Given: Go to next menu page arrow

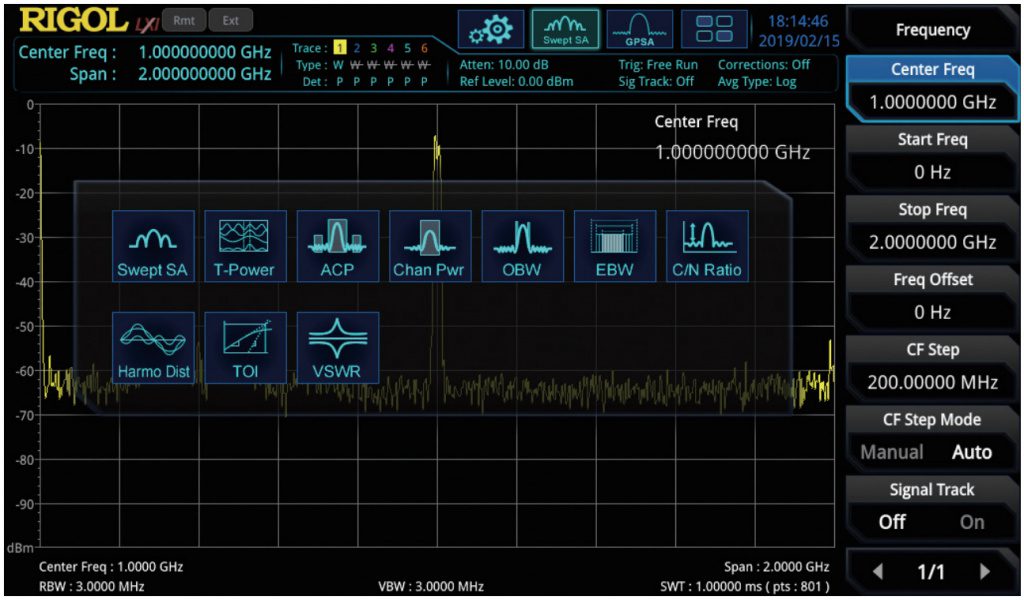Looking at the screenshot, I should [x=985, y=572].
